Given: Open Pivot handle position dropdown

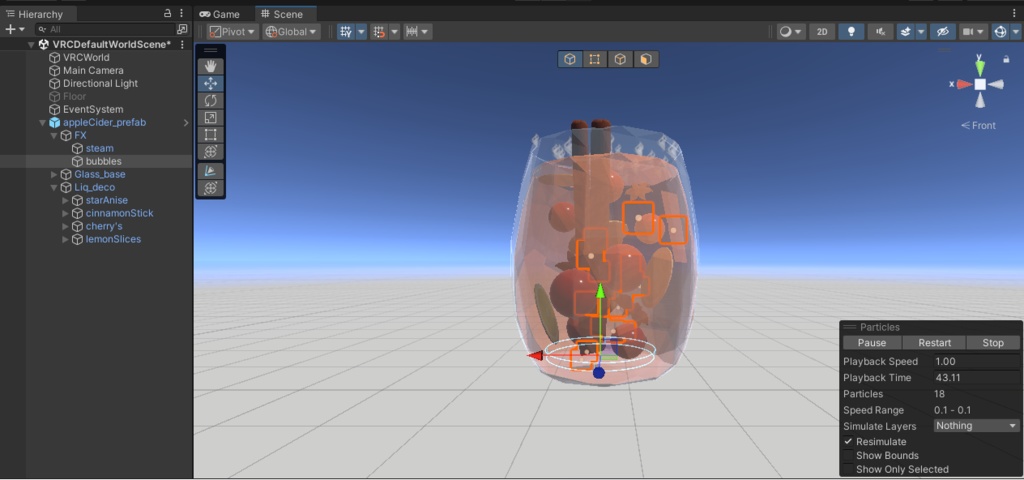Looking at the screenshot, I should [232, 31].
